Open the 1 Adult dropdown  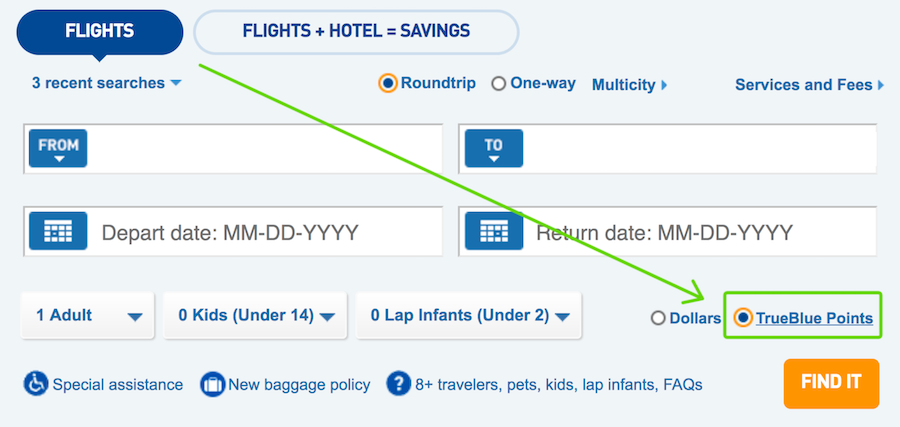click(x=87, y=315)
